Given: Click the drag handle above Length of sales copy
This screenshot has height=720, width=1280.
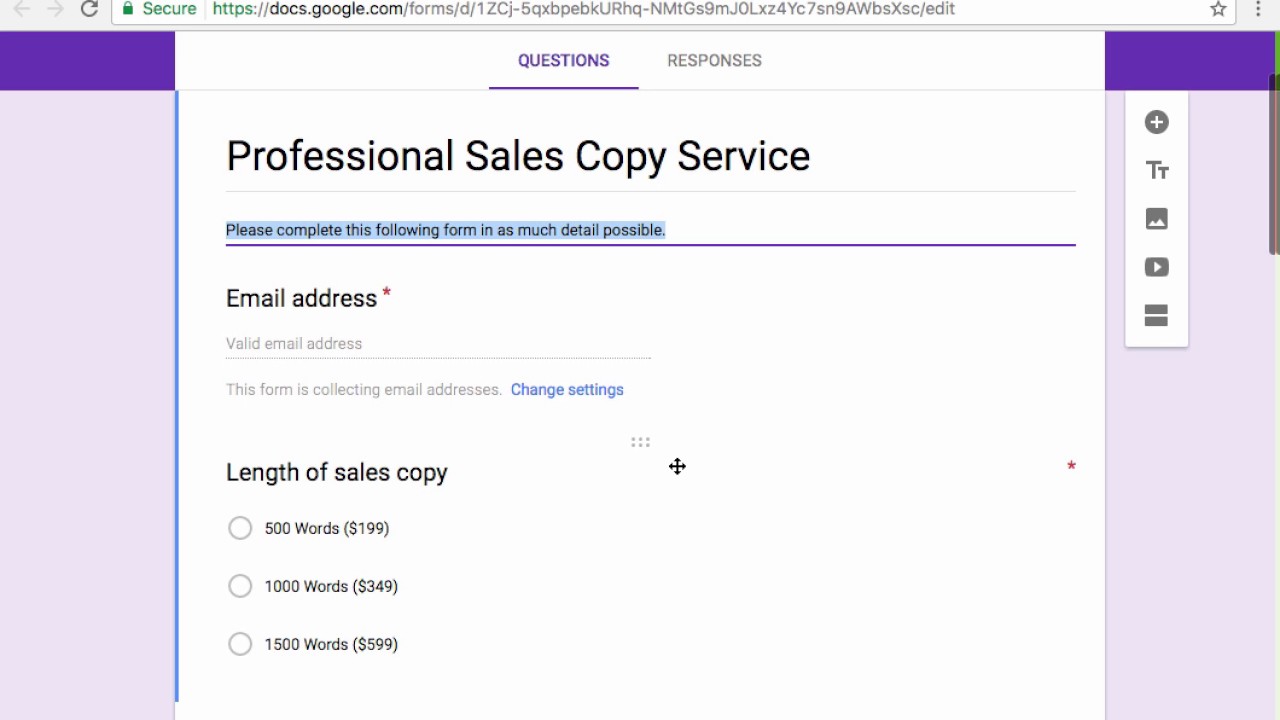Looking at the screenshot, I should [640, 442].
